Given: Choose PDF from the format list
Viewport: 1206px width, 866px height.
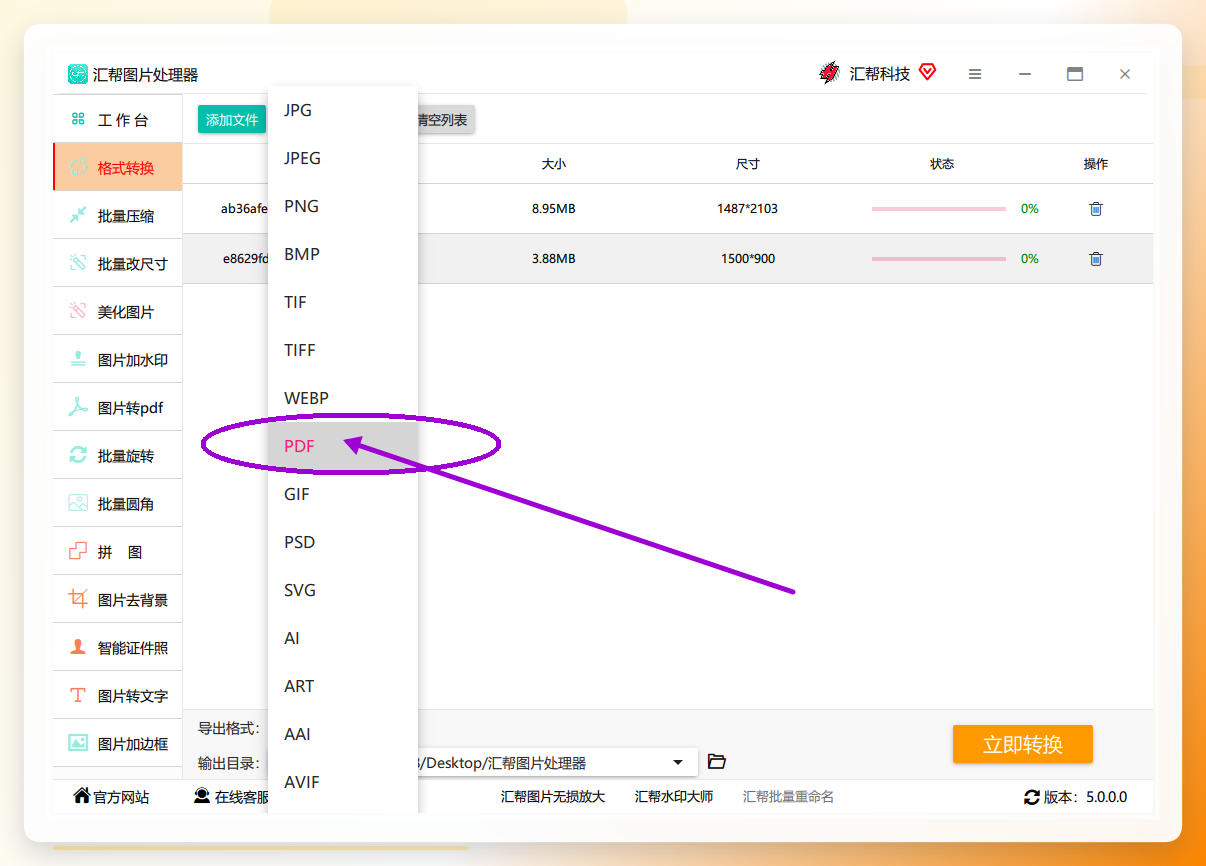Looking at the screenshot, I should click(x=343, y=446).
